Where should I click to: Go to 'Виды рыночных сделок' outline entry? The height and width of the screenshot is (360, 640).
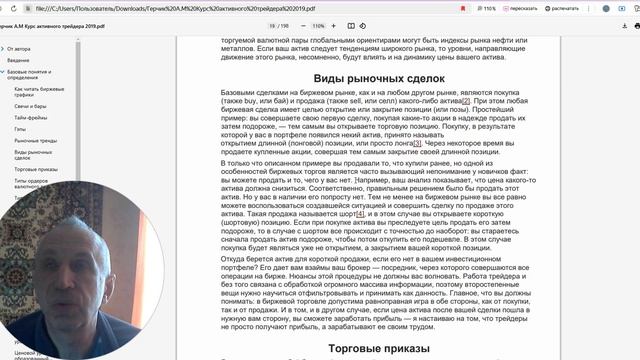point(33,155)
